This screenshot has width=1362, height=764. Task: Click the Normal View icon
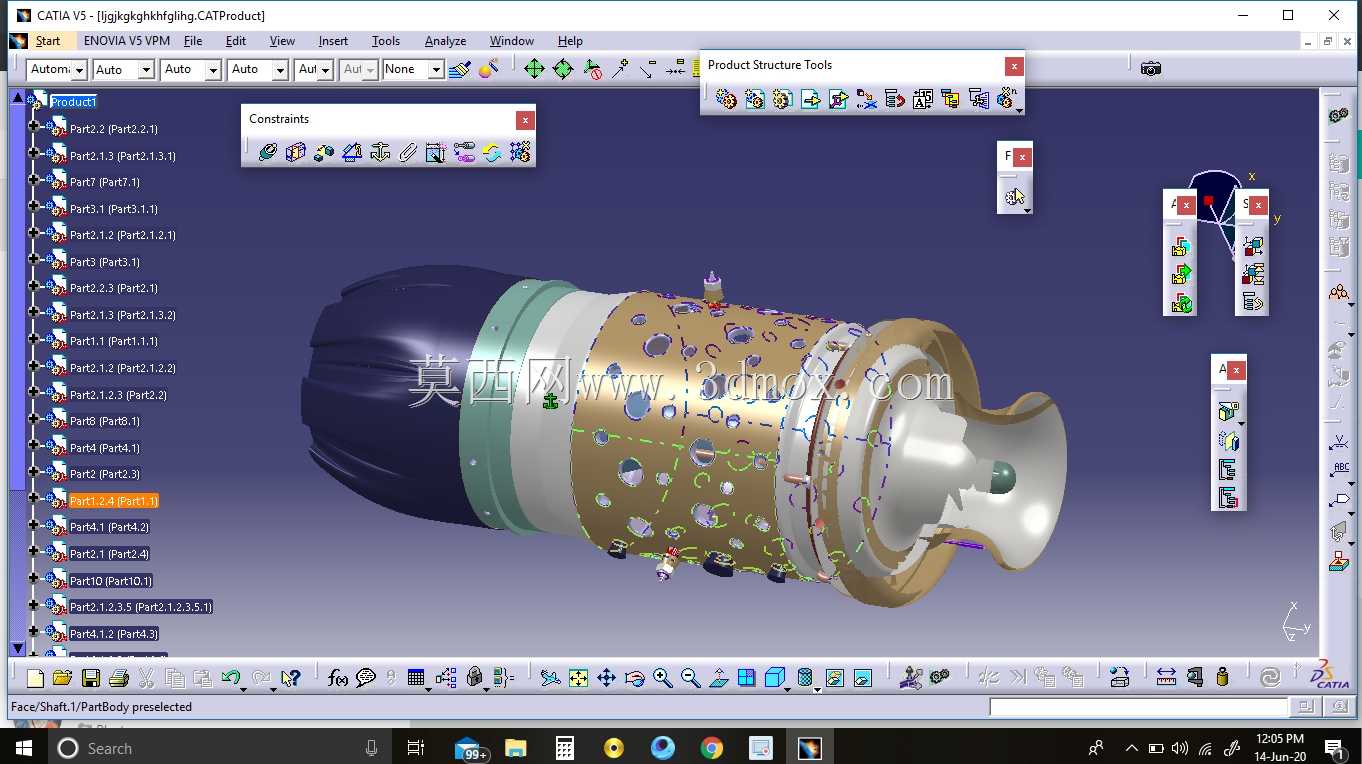718,678
